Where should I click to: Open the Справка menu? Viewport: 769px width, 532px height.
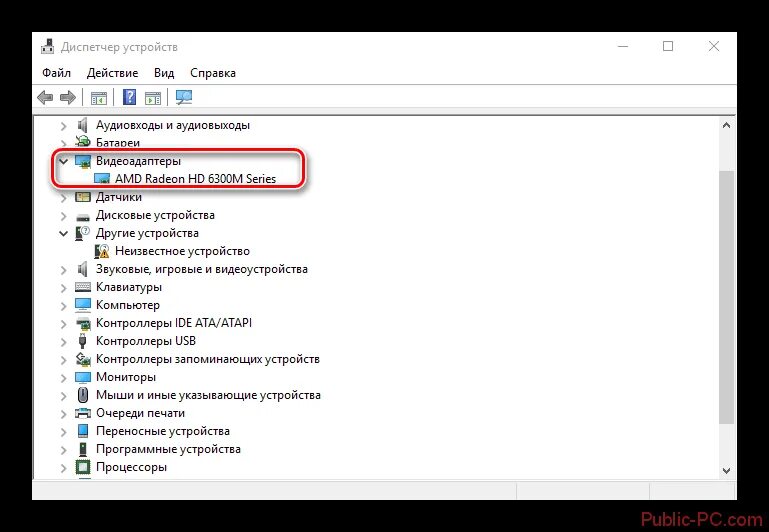[213, 73]
